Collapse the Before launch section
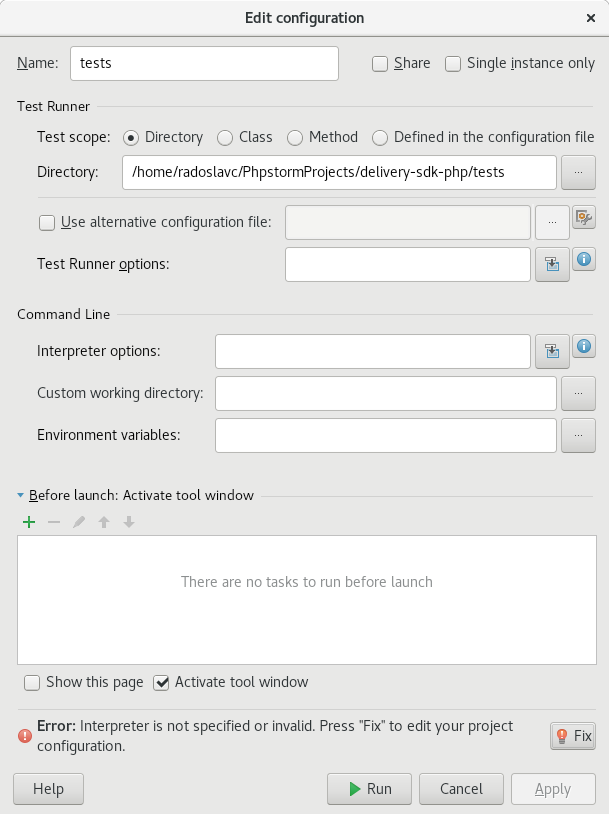Viewport: 609px width, 814px height. pos(20,495)
